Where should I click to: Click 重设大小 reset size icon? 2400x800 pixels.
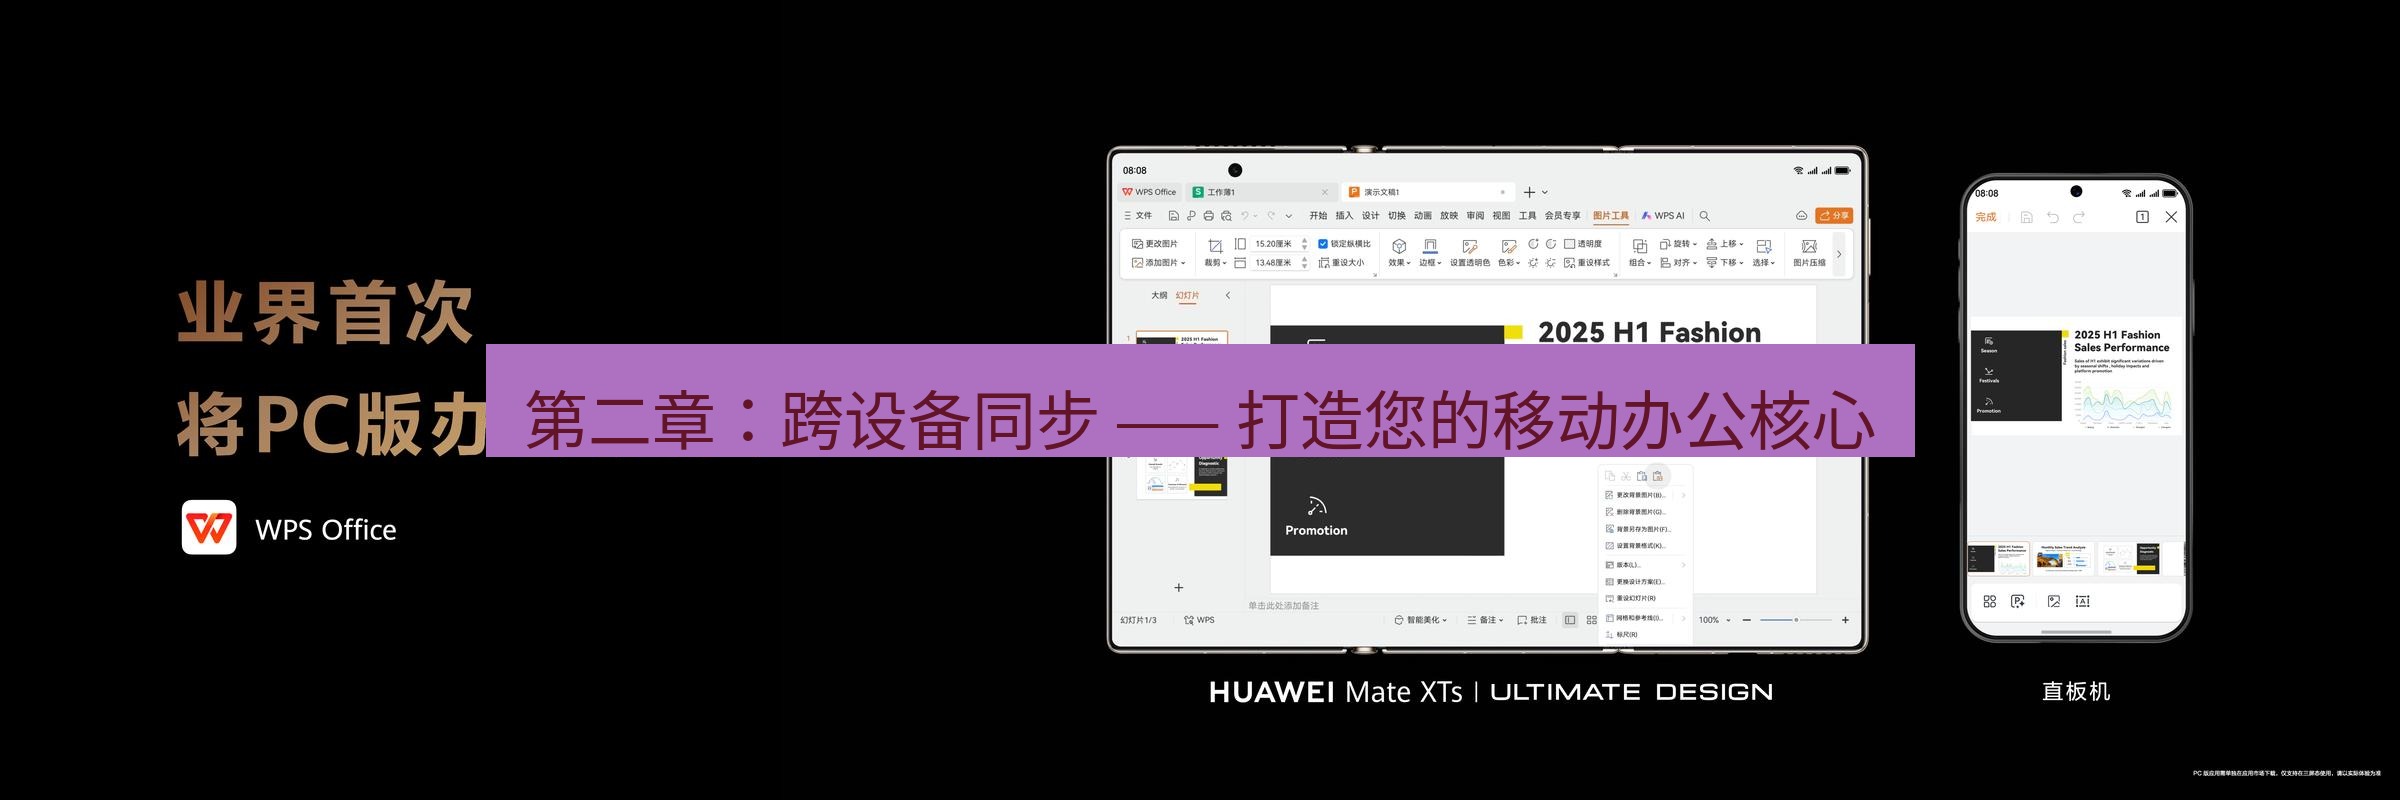click(x=1341, y=263)
